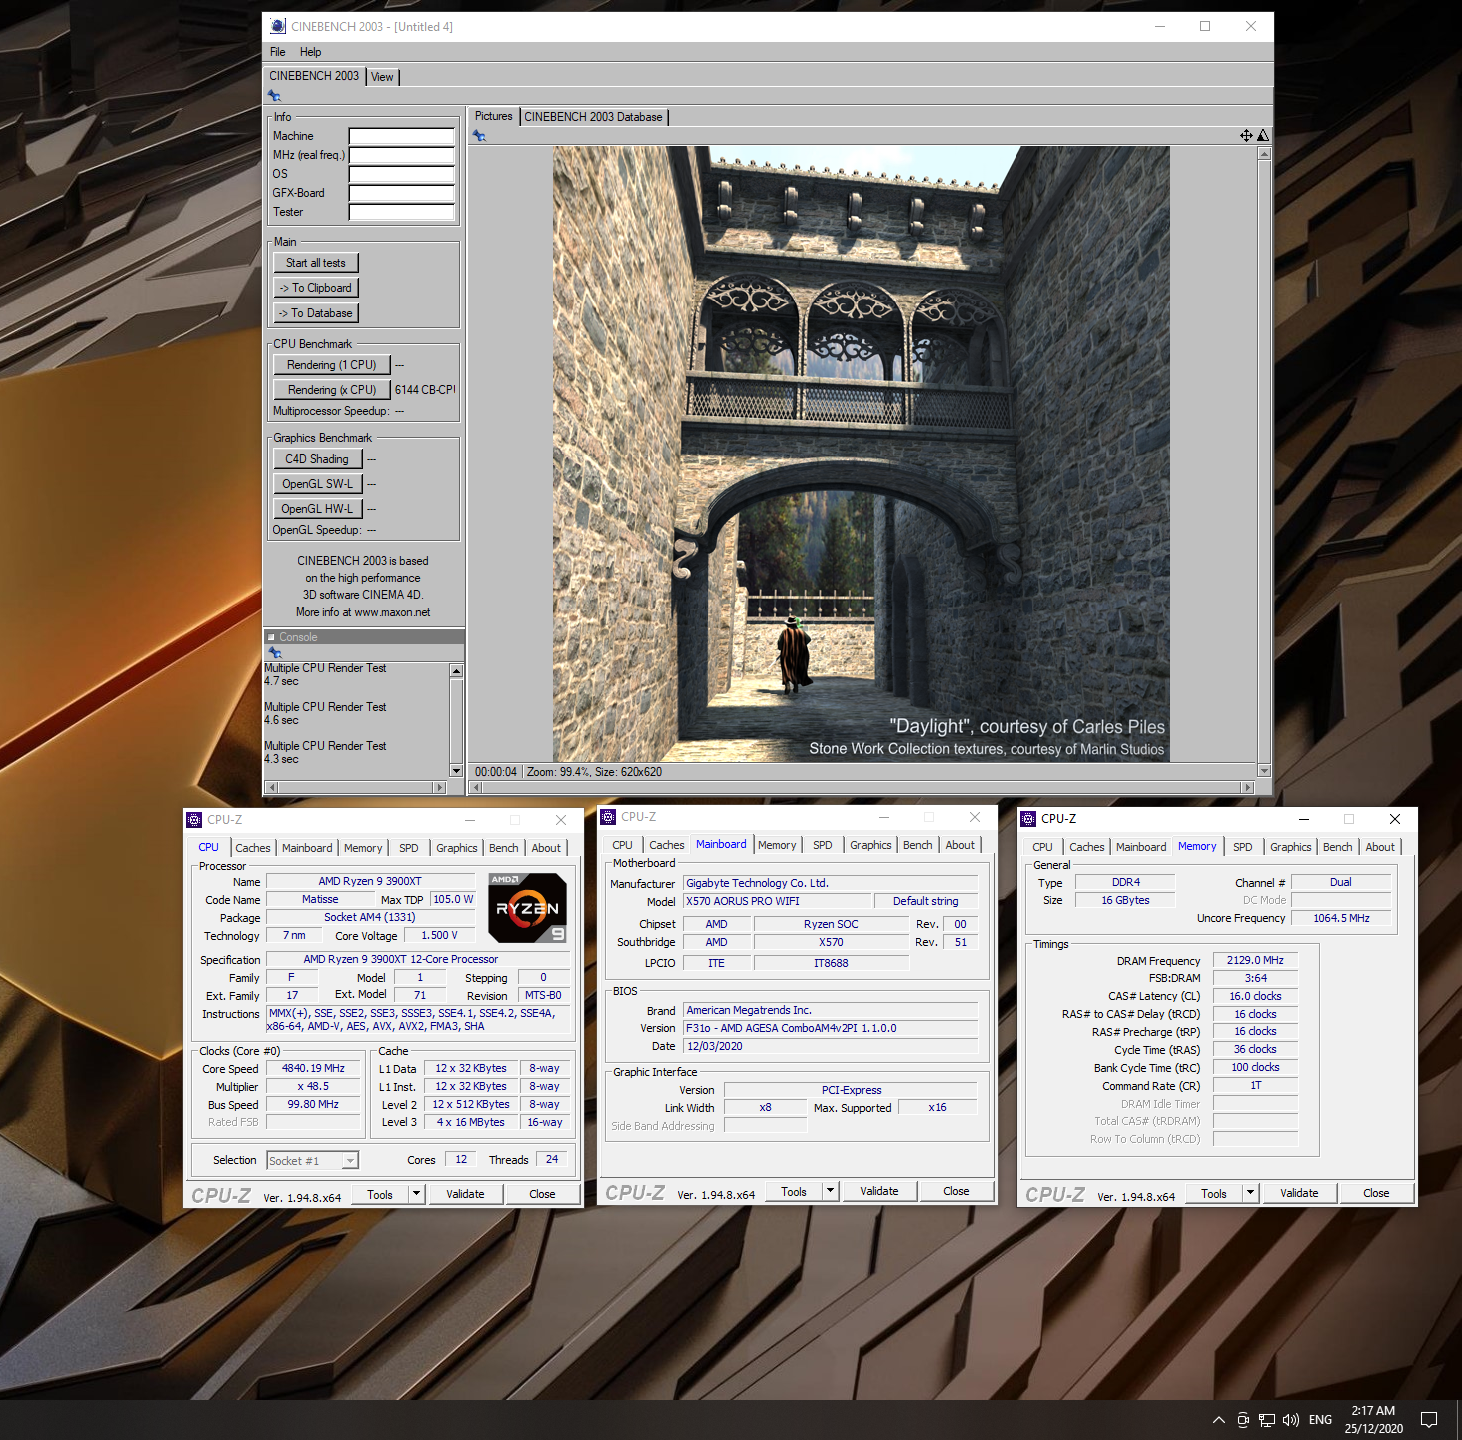Click To Clipboard button
Screen dimensions: 1462x1440
316,288
